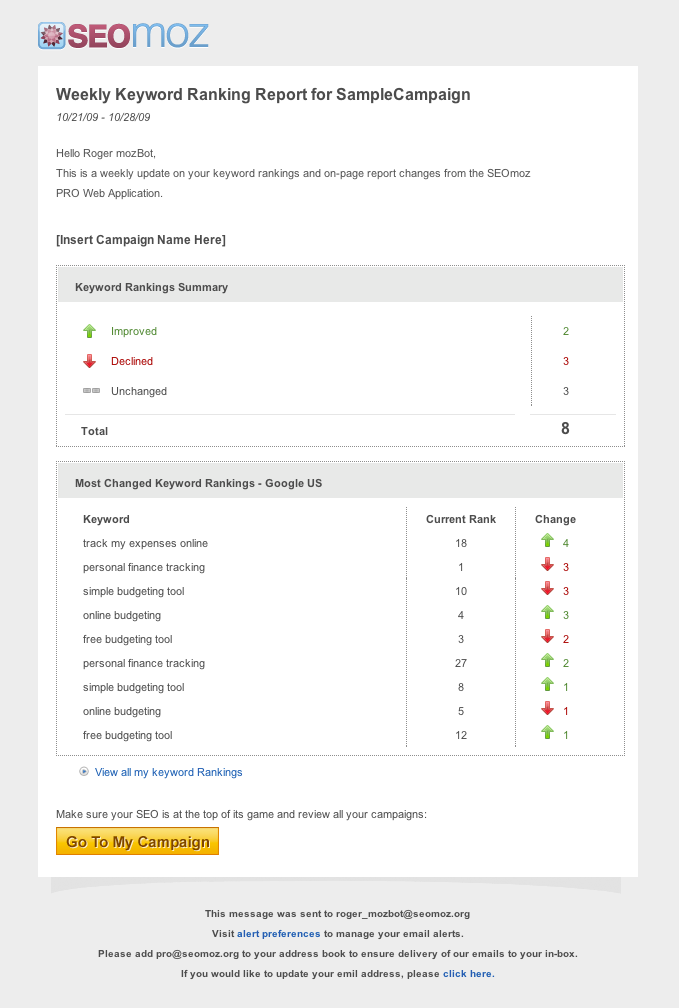Click the gray Unchanged icon
The image size is (679, 1008).
pos(91,391)
